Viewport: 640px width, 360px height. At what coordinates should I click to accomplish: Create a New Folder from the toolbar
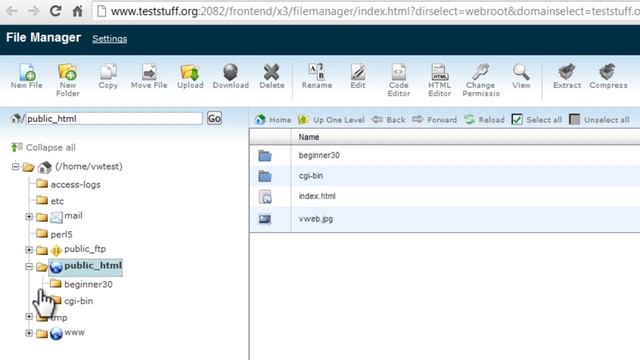(x=67, y=80)
